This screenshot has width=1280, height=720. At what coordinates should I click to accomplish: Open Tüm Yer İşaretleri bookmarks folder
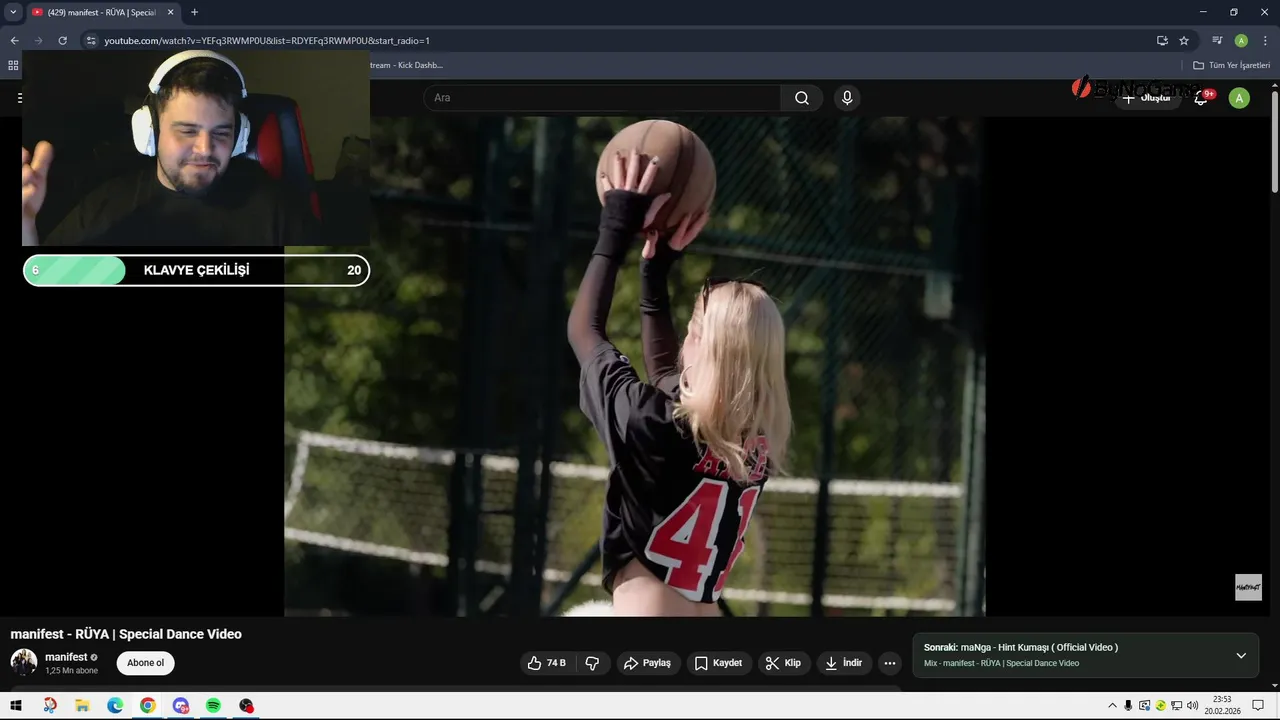pyautogui.click(x=1231, y=65)
